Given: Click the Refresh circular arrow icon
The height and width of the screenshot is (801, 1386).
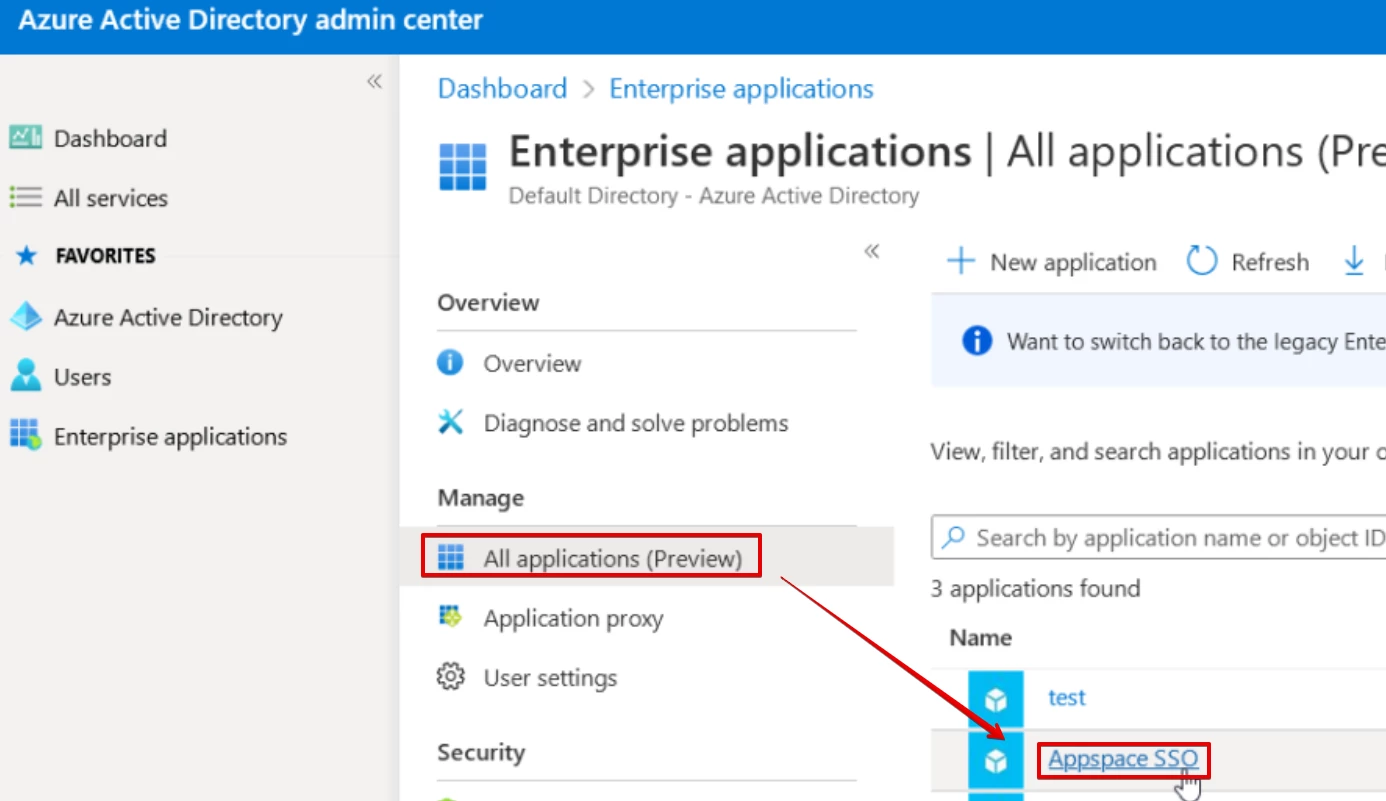Looking at the screenshot, I should pyautogui.click(x=1202, y=262).
